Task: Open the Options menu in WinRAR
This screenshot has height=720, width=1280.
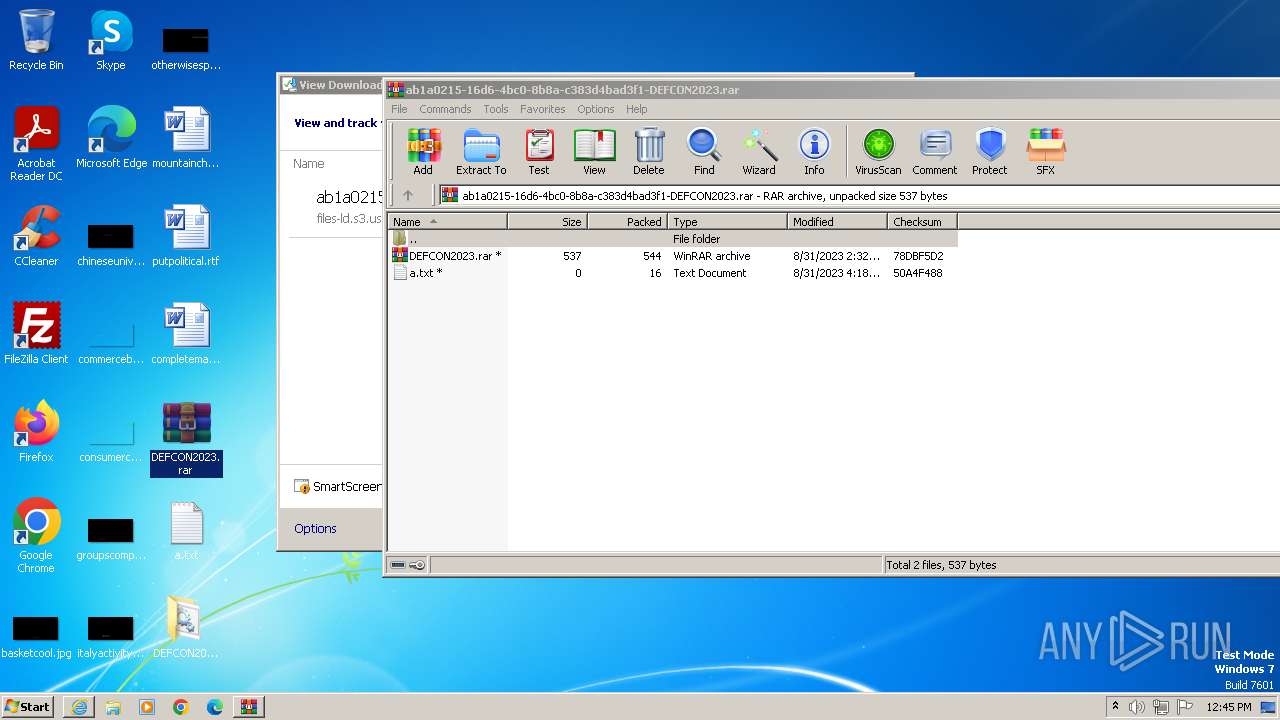Action: tap(596, 109)
